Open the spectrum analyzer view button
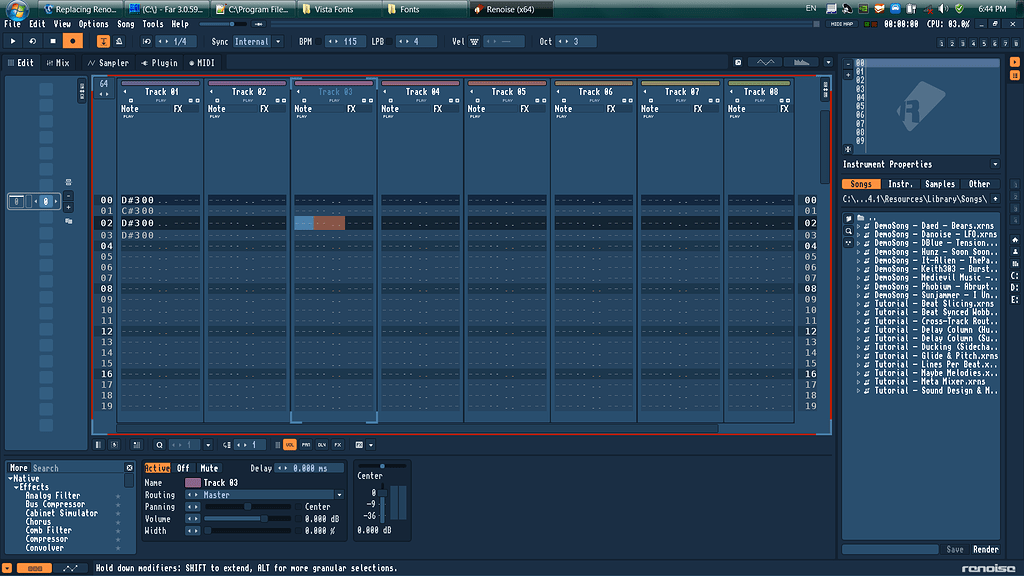Viewport: 1024px width, 576px height. pyautogui.click(x=801, y=63)
